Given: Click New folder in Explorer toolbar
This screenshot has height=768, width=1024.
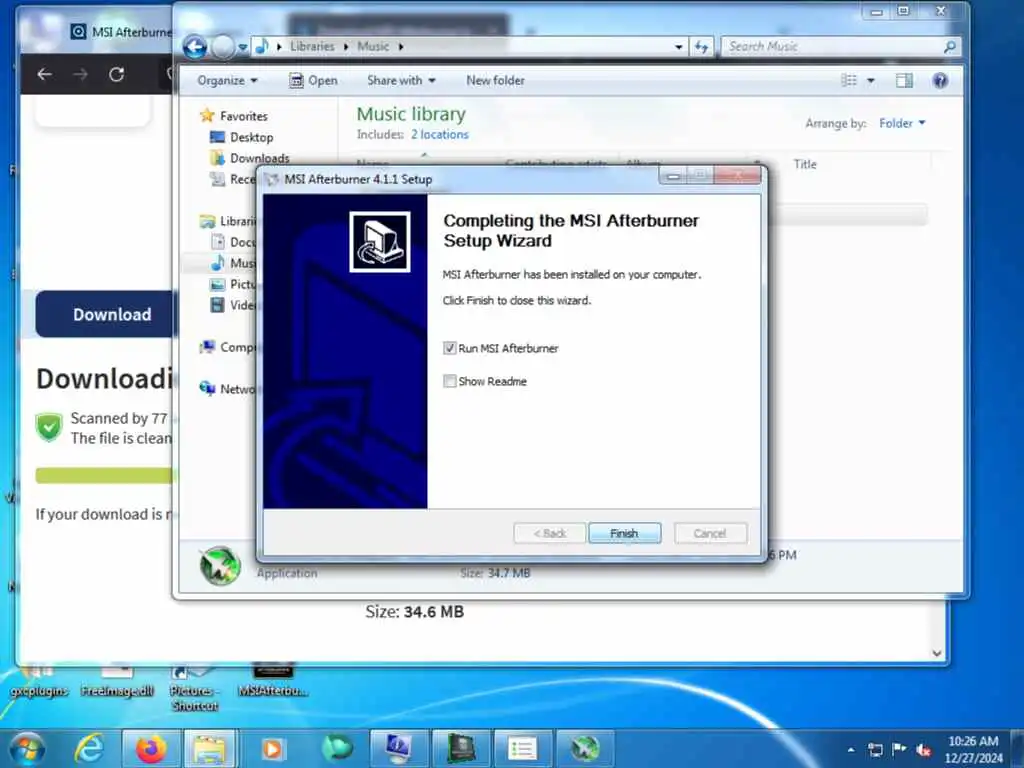Looking at the screenshot, I should click(x=495, y=80).
